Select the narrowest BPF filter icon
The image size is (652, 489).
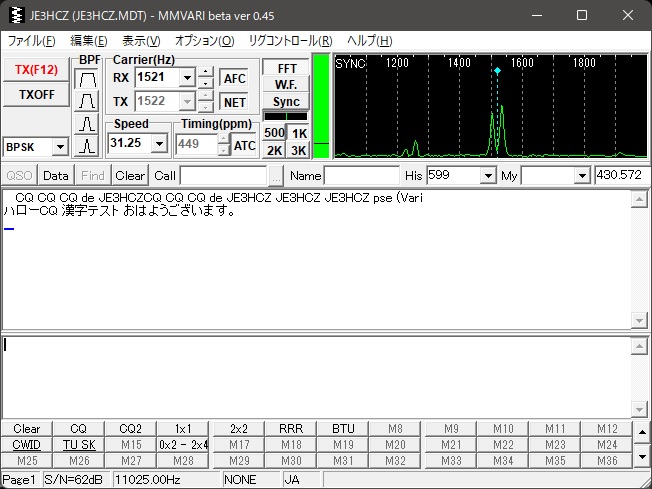88,146
